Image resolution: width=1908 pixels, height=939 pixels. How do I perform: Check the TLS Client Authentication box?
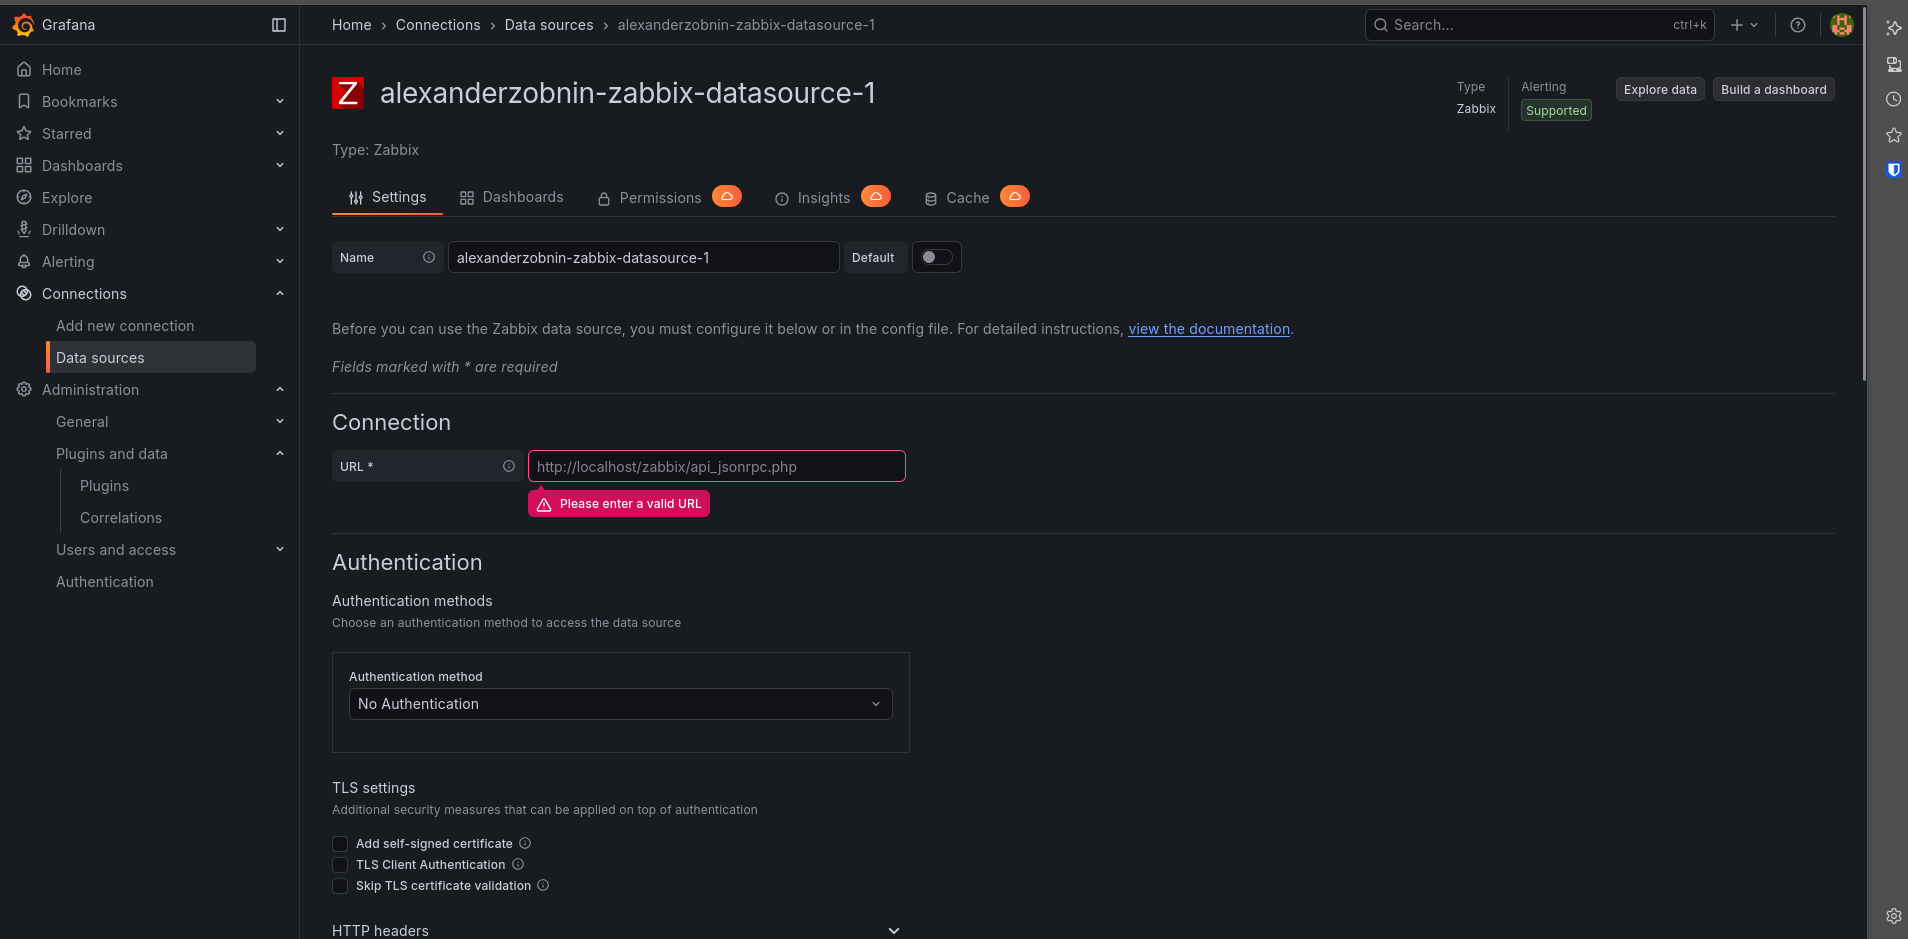tap(340, 865)
